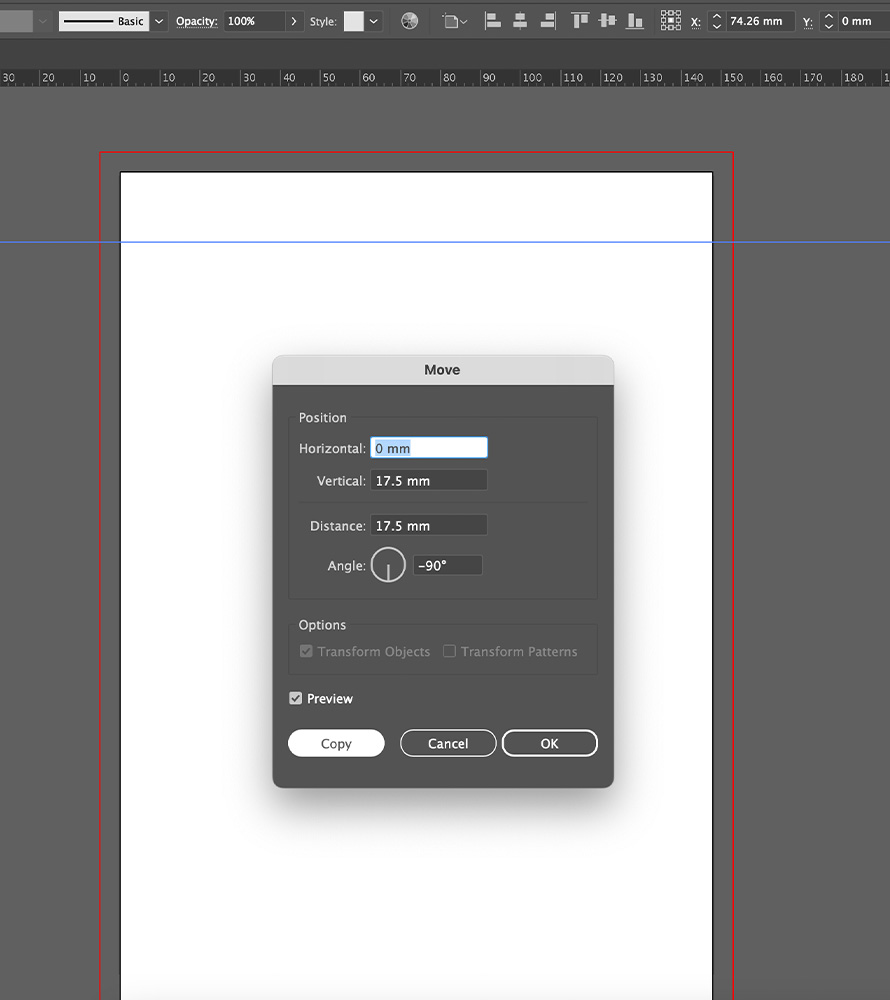The width and height of the screenshot is (890, 1000).
Task: Click the Vertical position field
Action: click(x=429, y=480)
